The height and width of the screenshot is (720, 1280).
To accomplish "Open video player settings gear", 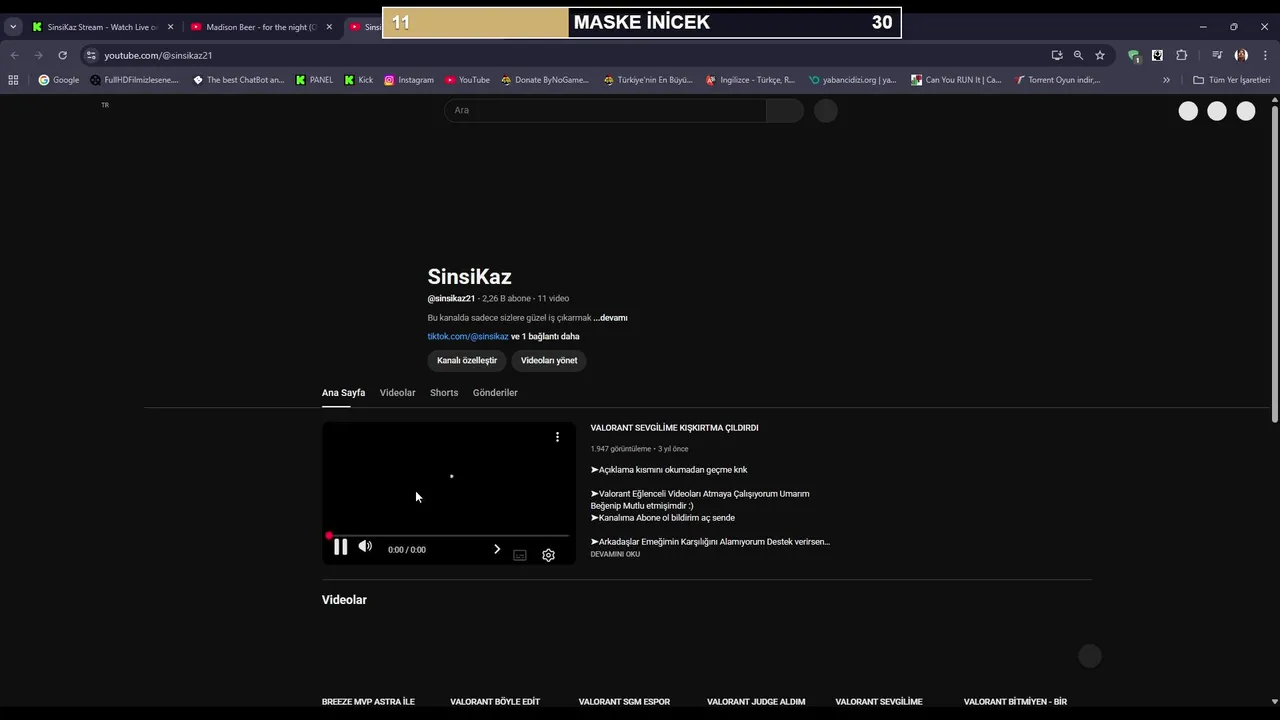I will tap(548, 555).
